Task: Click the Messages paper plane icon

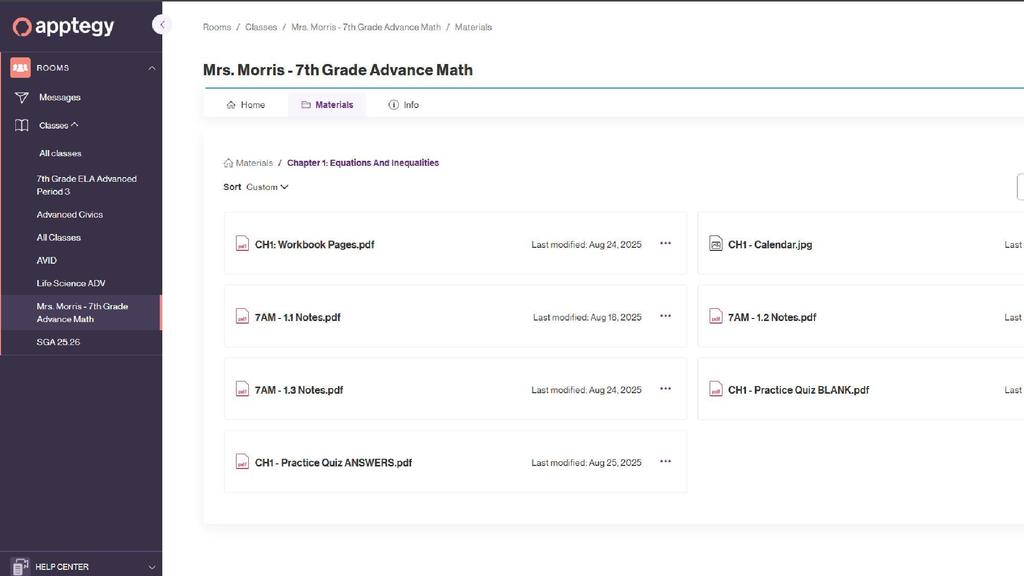Action: point(22,97)
